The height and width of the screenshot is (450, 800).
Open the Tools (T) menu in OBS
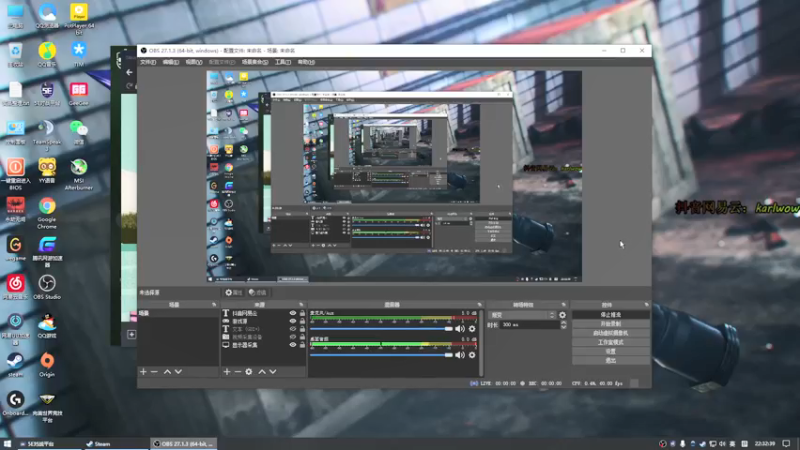[283, 62]
